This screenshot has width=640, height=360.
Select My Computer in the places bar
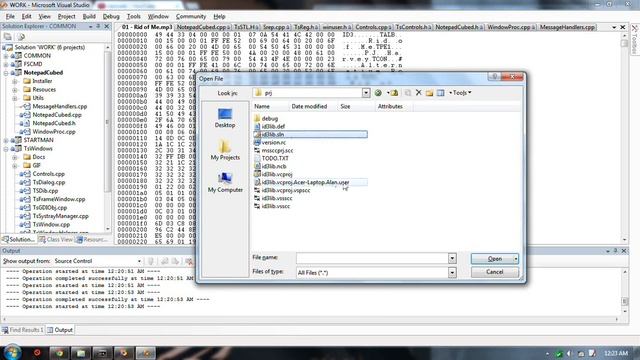coord(225,182)
